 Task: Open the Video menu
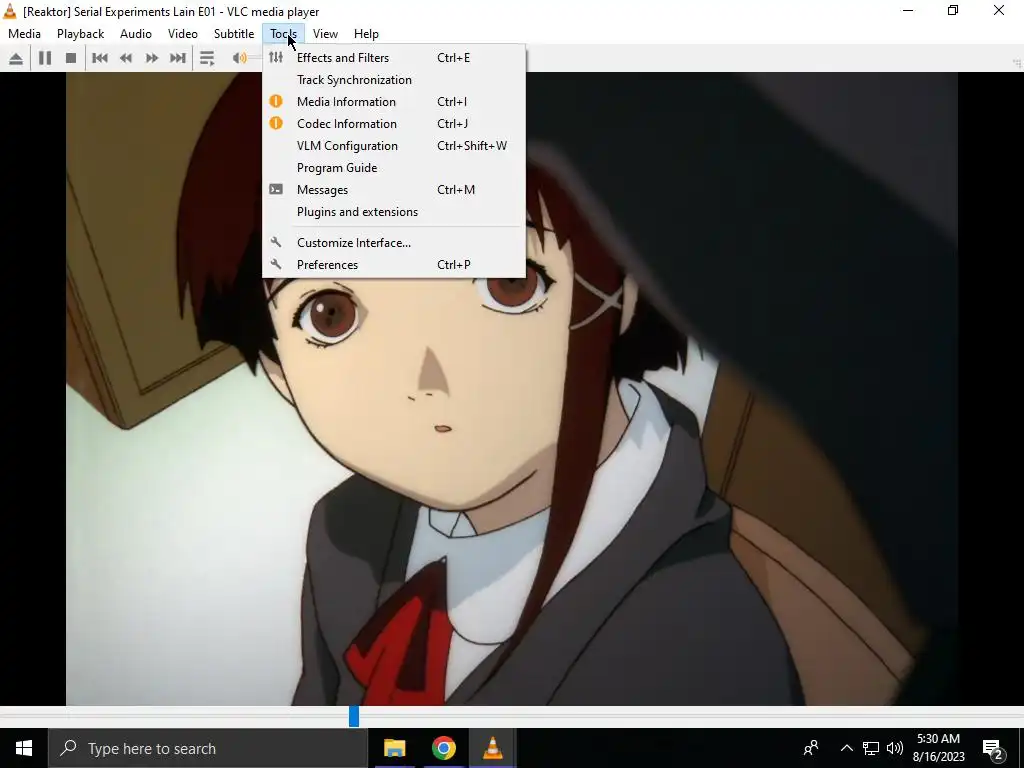point(183,34)
